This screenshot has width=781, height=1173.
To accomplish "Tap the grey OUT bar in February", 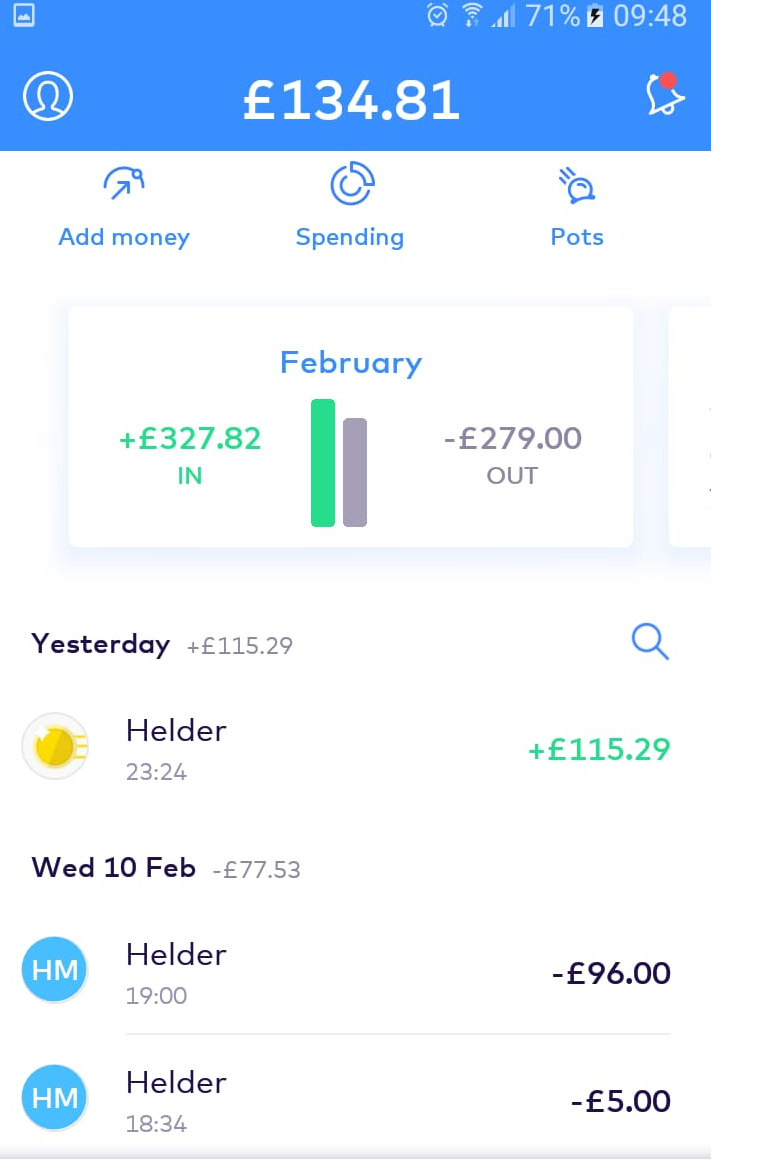I will [x=355, y=472].
